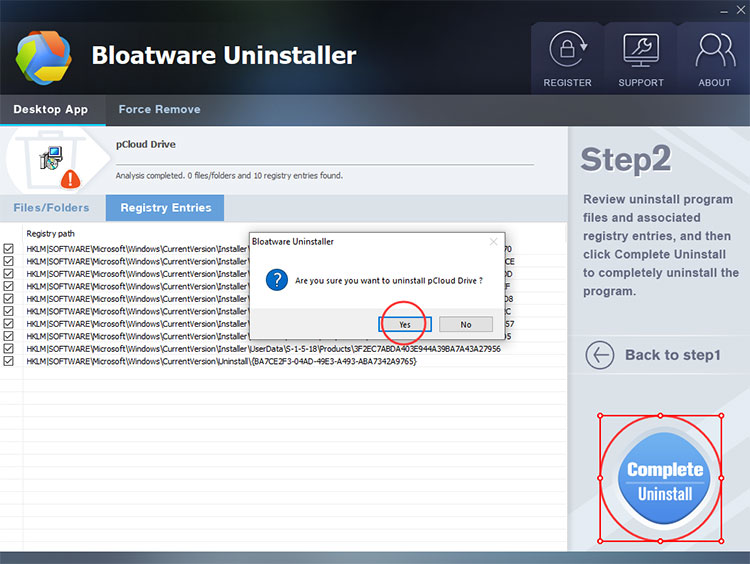Click the analysis progress bar line

pos(325,165)
